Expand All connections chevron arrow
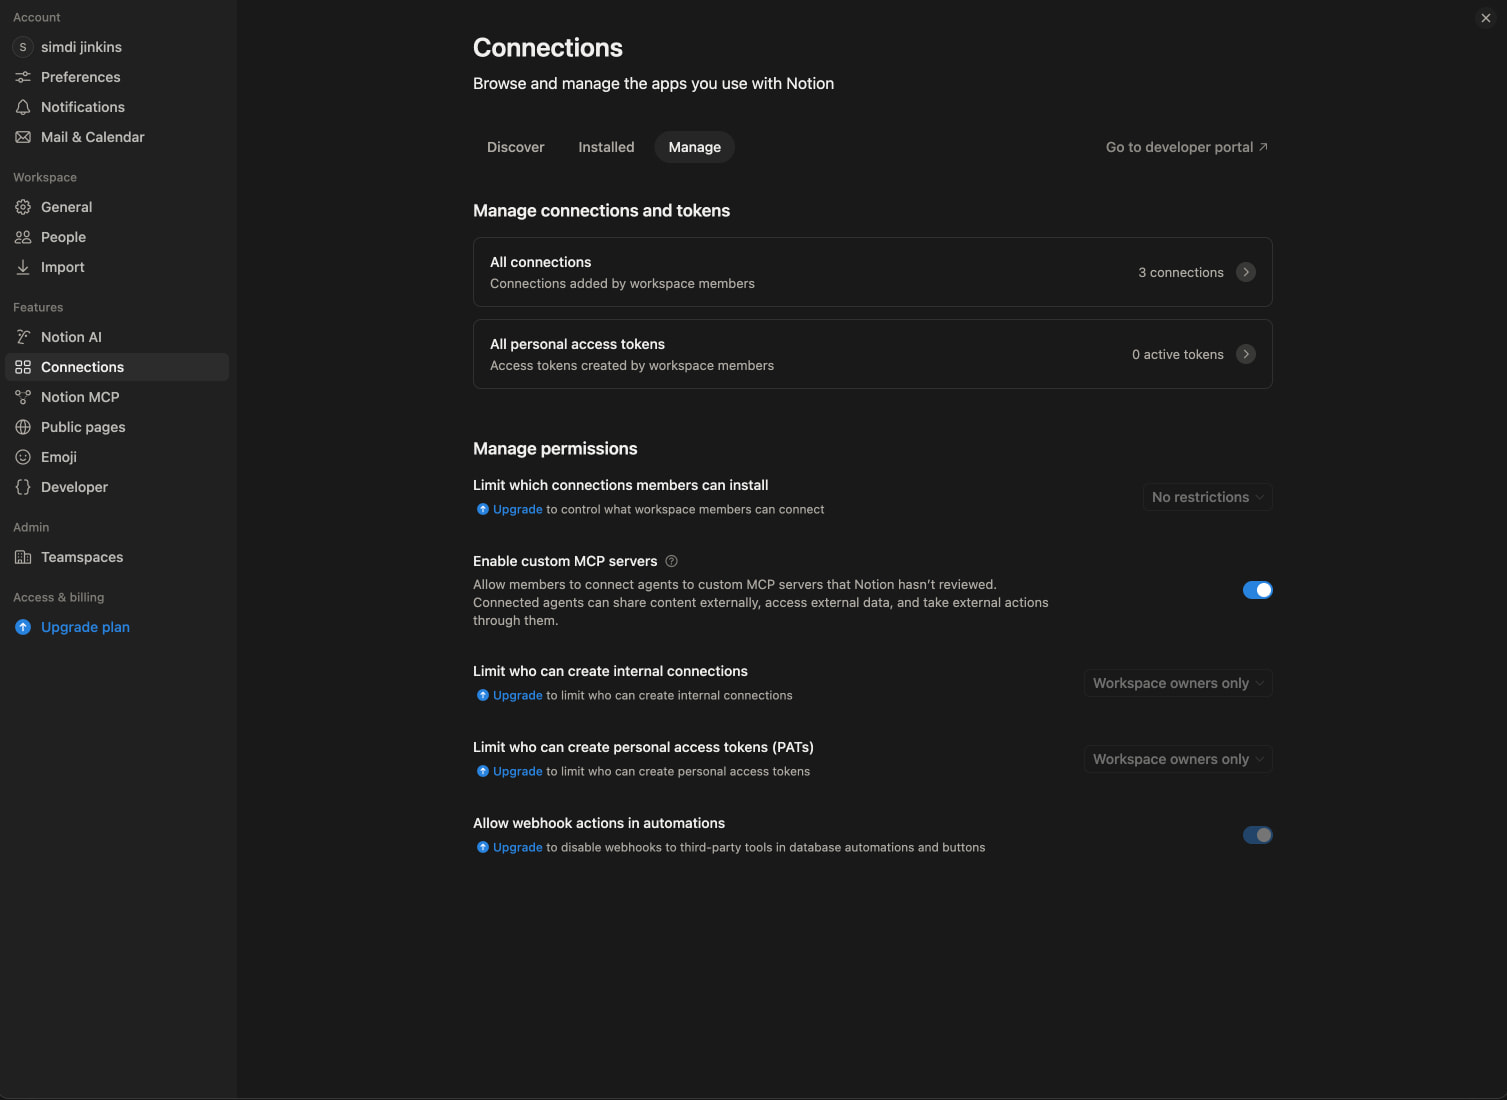The image size is (1507, 1100). click(1246, 272)
